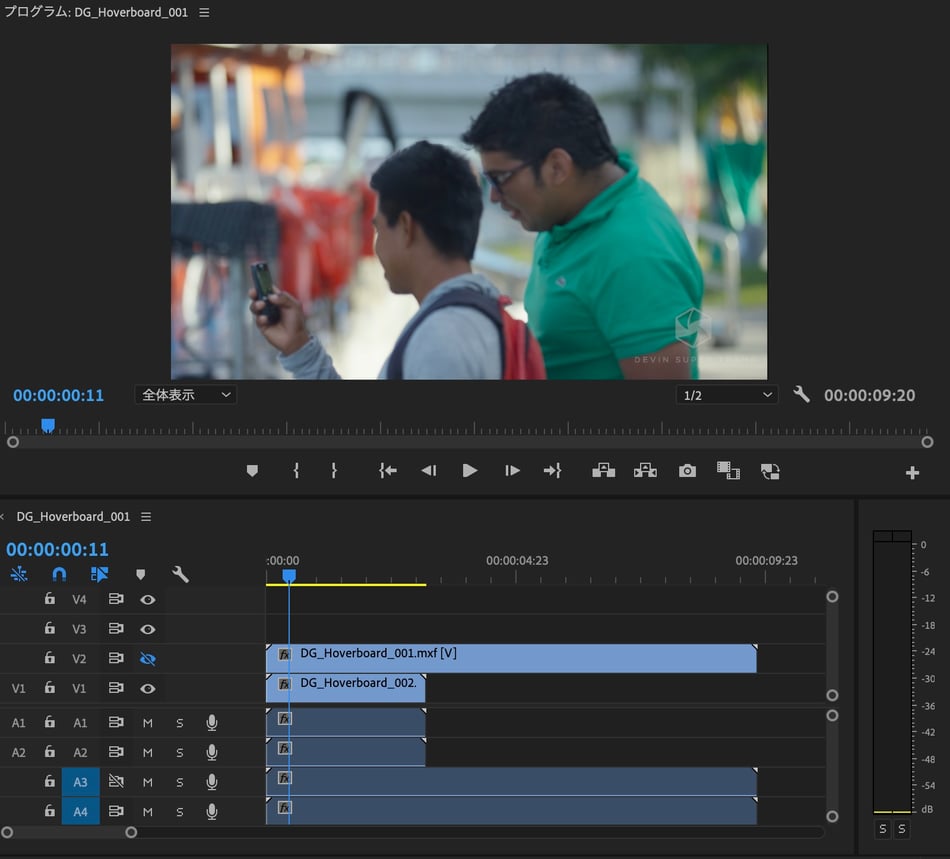Open playback resolution dropdown 1/2
The width and height of the screenshot is (950, 859).
[x=726, y=395]
